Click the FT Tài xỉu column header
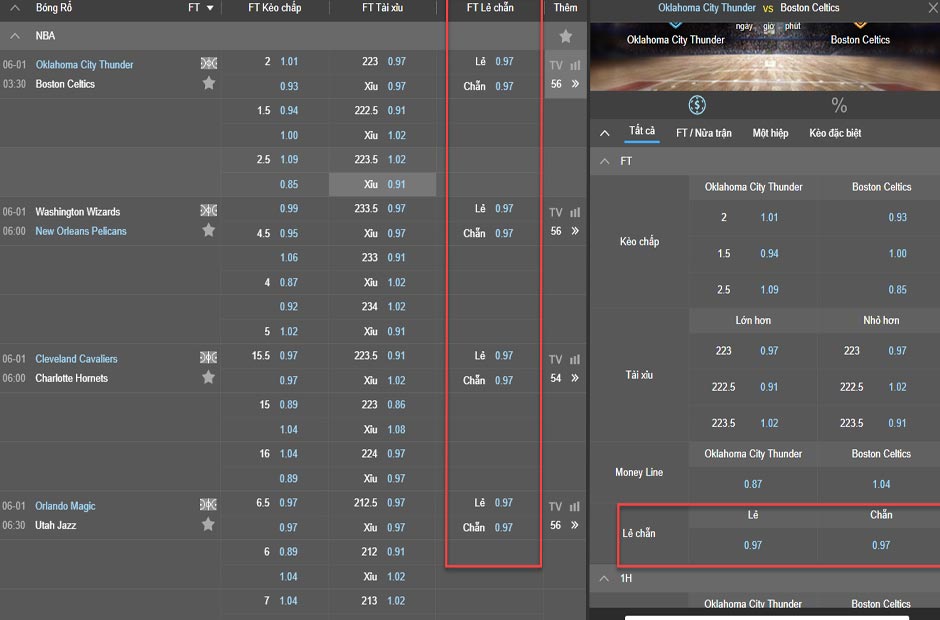This screenshot has width=940, height=620. [x=382, y=8]
